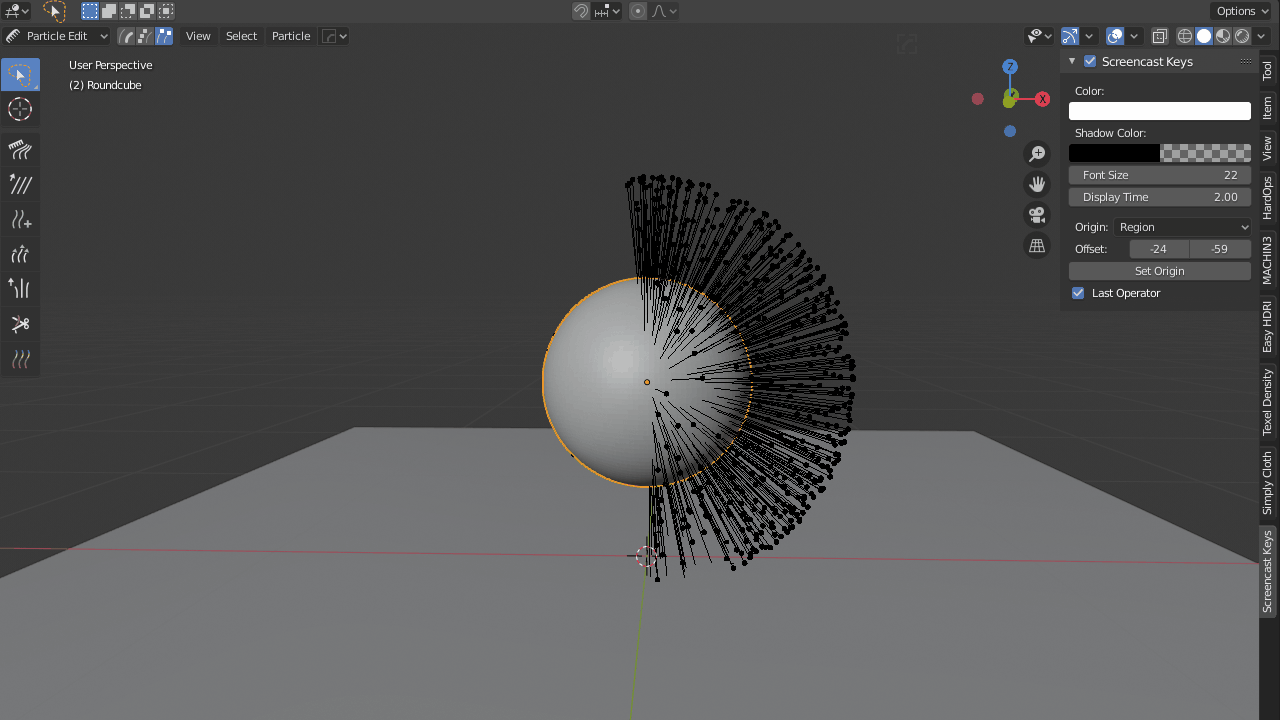This screenshot has height=720, width=1280.
Task: Enable the Last Operator checkbox
Action: (x=1078, y=293)
